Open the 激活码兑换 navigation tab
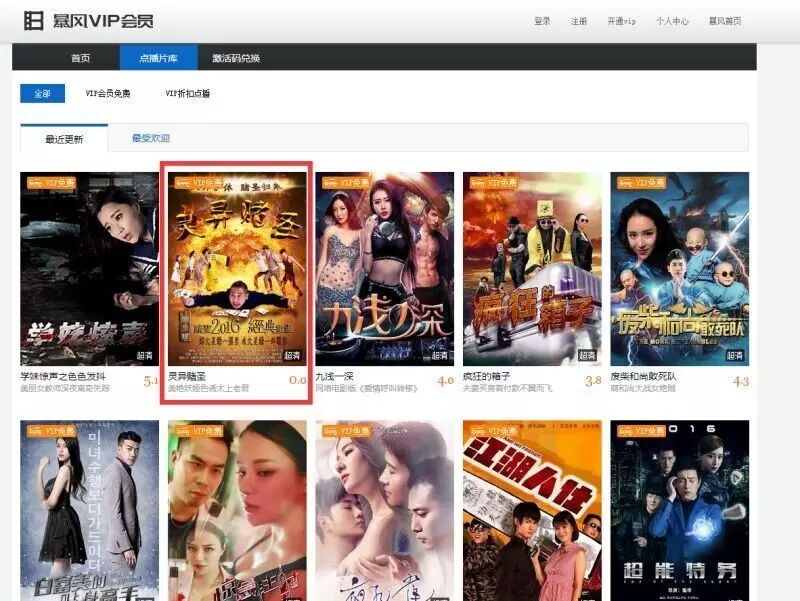 coord(236,58)
